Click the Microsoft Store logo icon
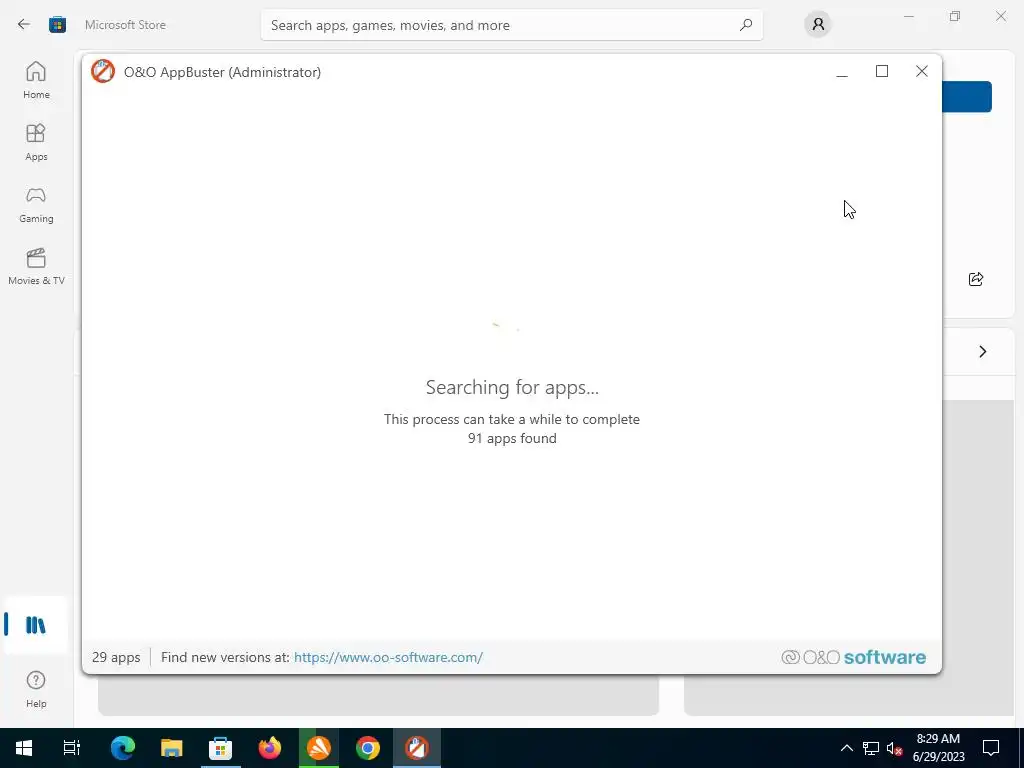This screenshot has width=1024, height=768. tap(57, 25)
